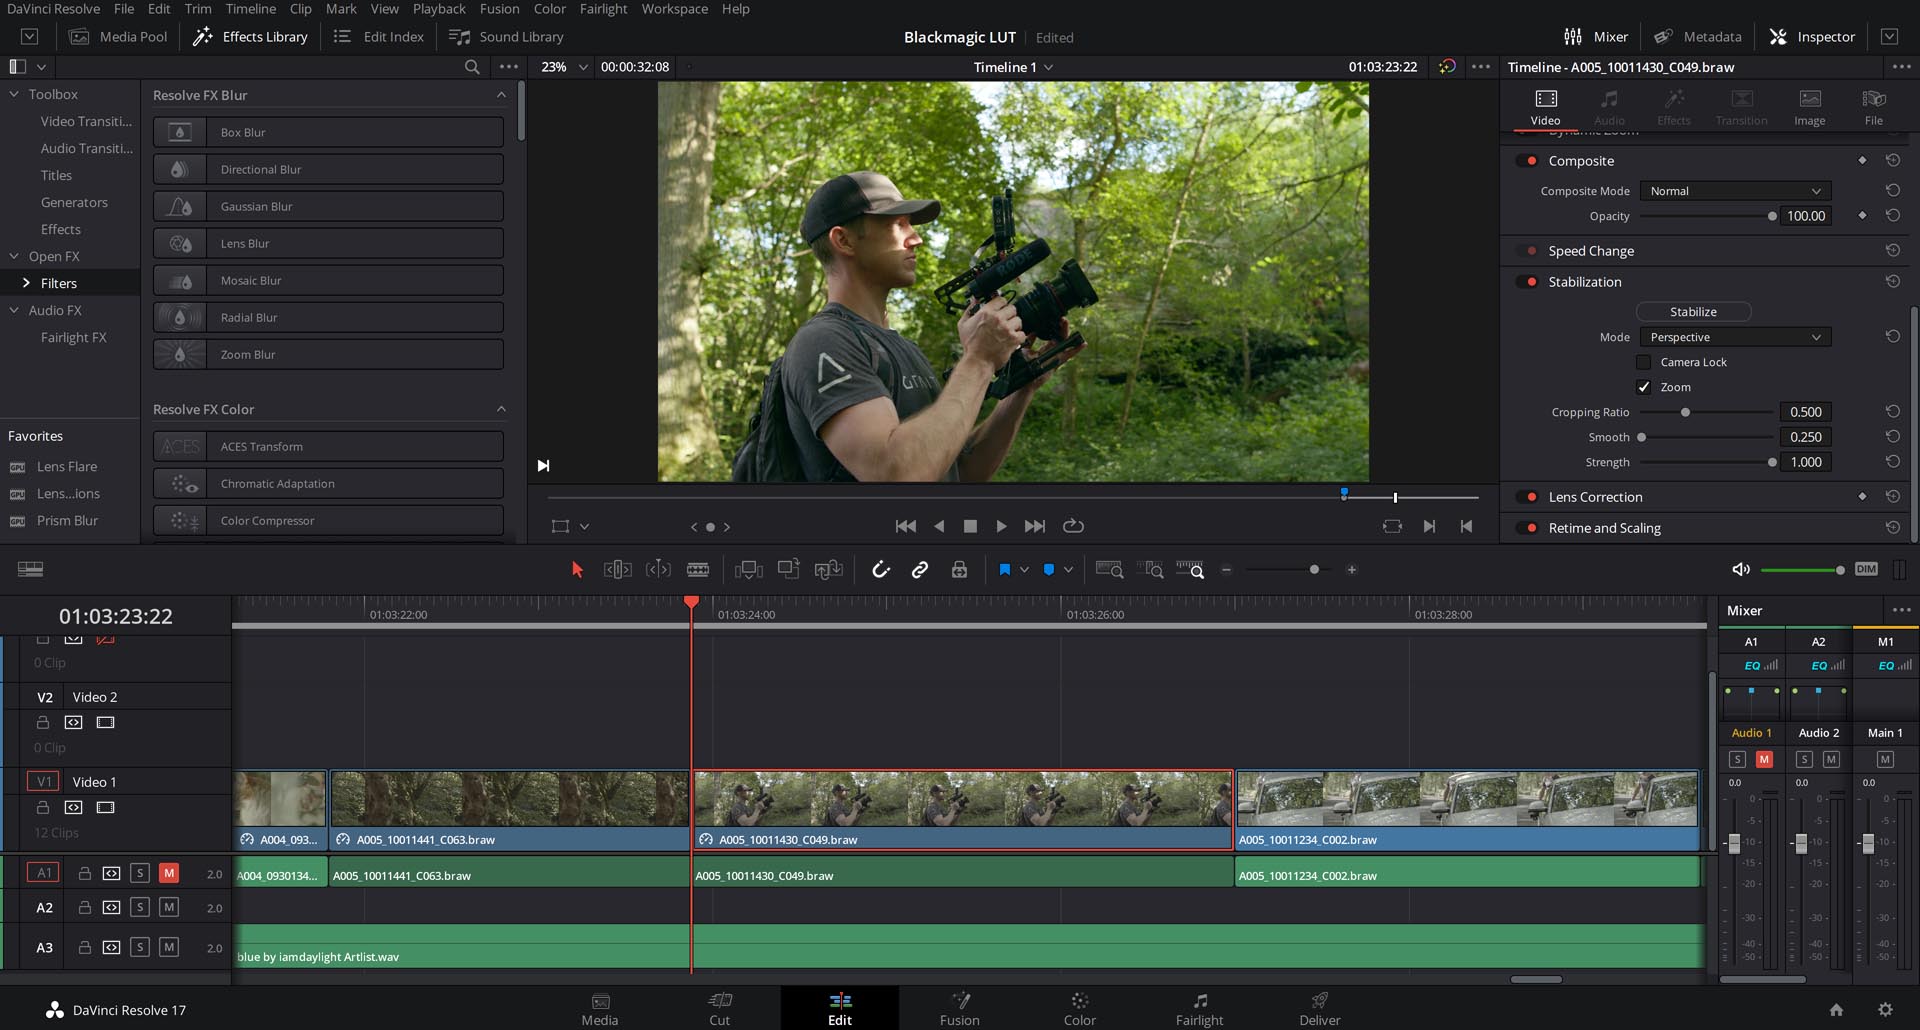Switch to the Image inspector tab
This screenshot has width=1920, height=1030.
pyautogui.click(x=1809, y=106)
